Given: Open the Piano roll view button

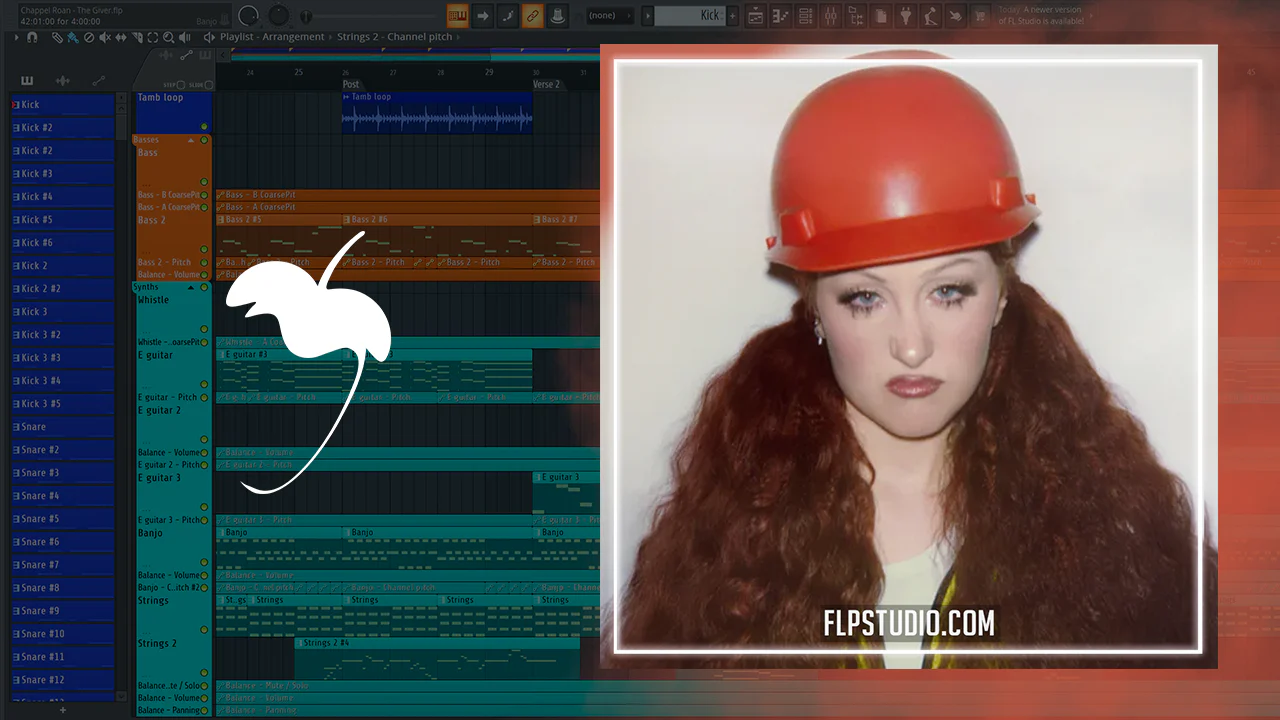Looking at the screenshot, I should pyautogui.click(x=781, y=16).
